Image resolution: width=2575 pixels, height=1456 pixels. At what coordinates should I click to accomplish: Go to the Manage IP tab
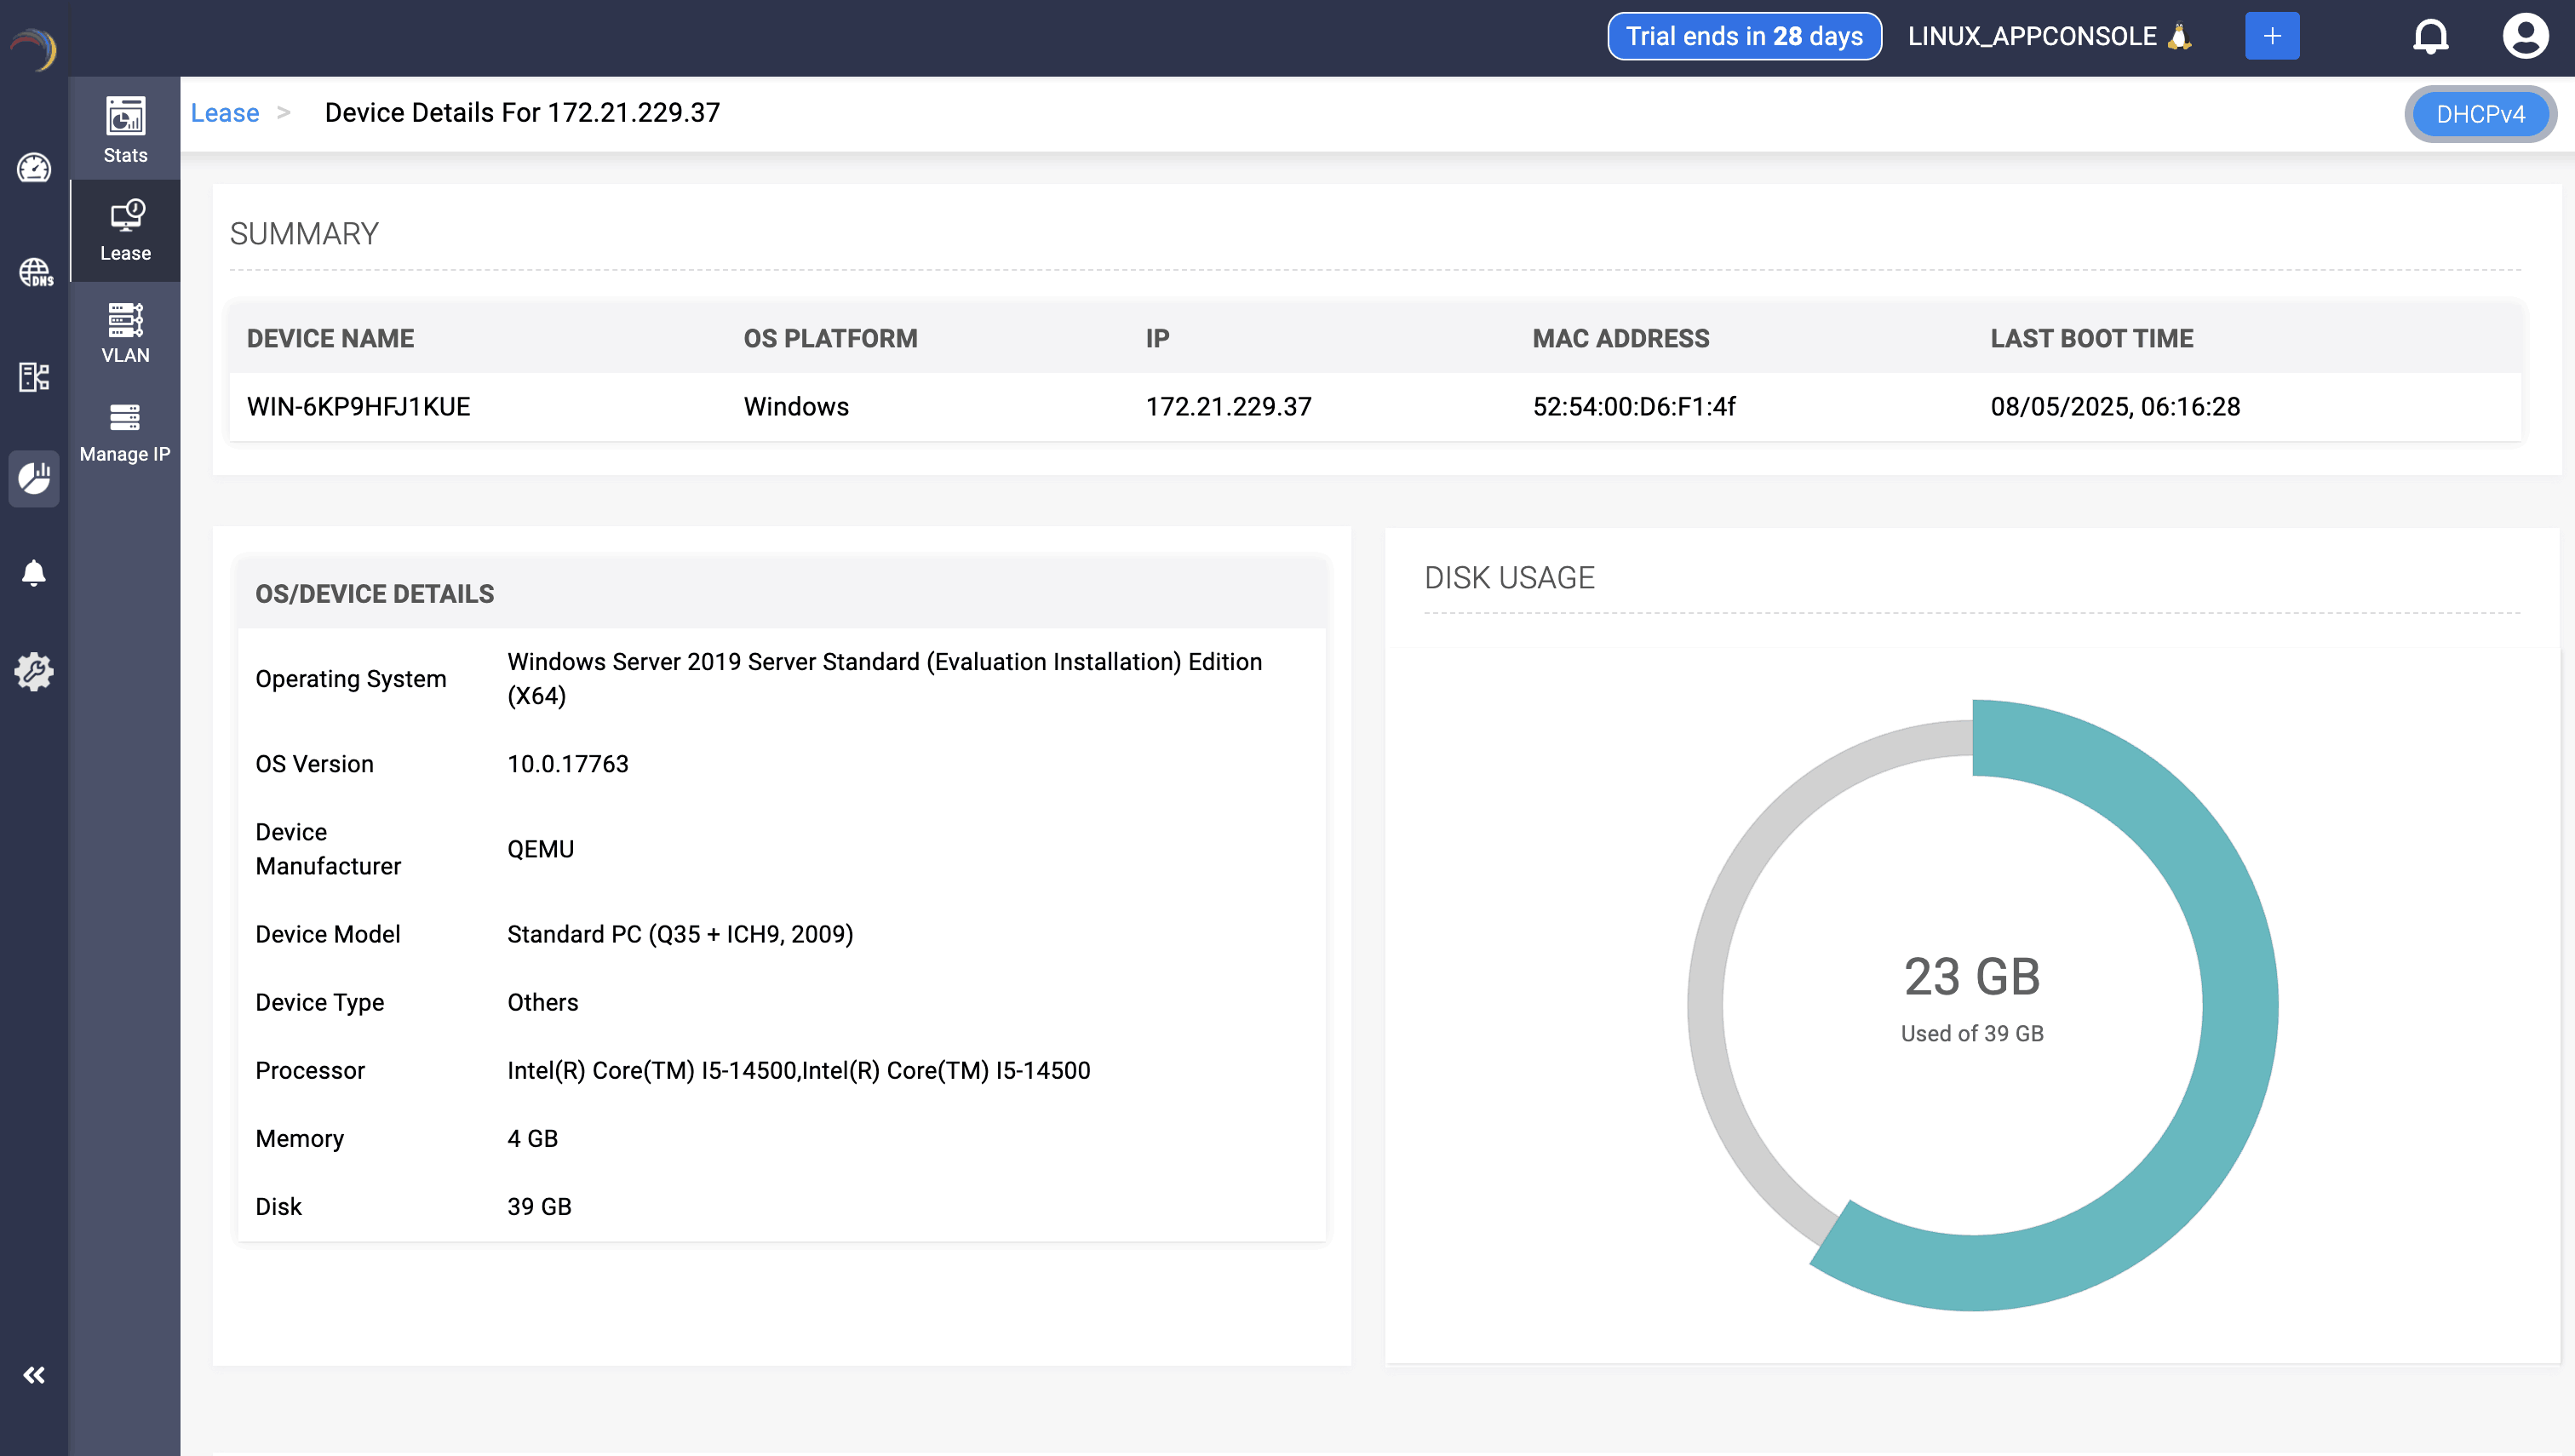125,432
